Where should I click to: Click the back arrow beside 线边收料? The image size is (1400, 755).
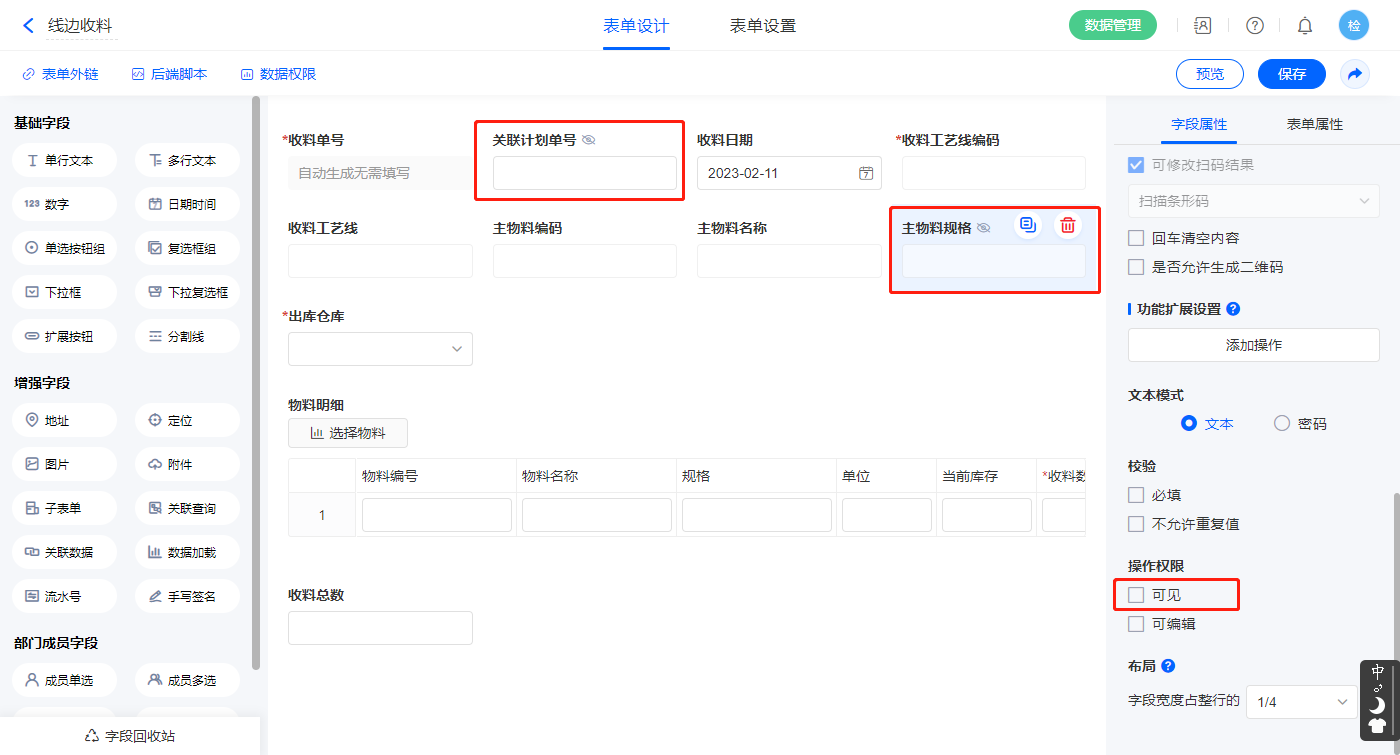[28, 26]
